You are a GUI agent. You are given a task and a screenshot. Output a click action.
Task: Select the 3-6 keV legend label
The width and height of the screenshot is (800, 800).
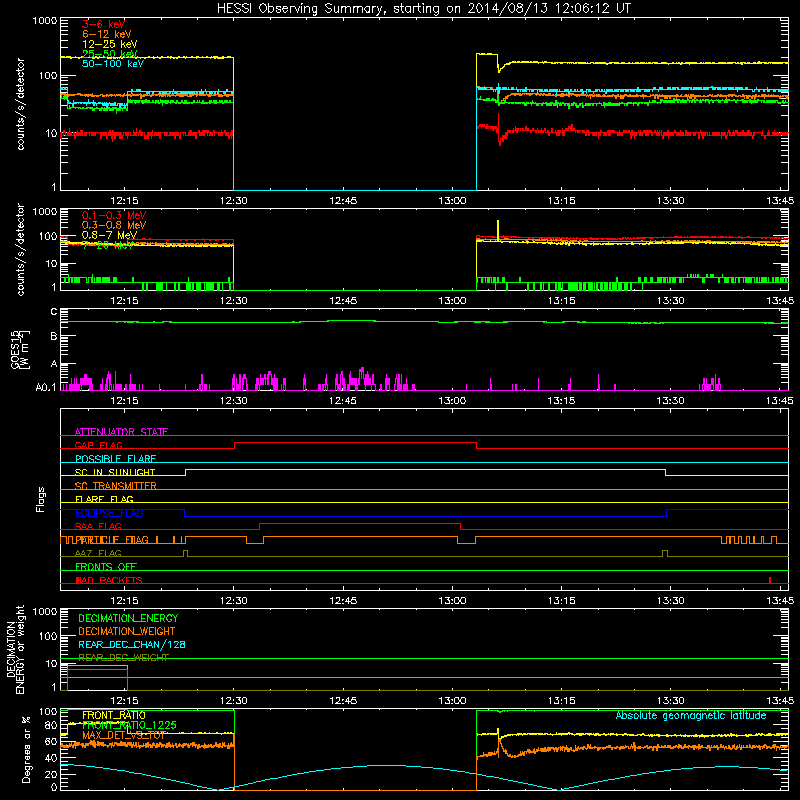(x=103, y=24)
